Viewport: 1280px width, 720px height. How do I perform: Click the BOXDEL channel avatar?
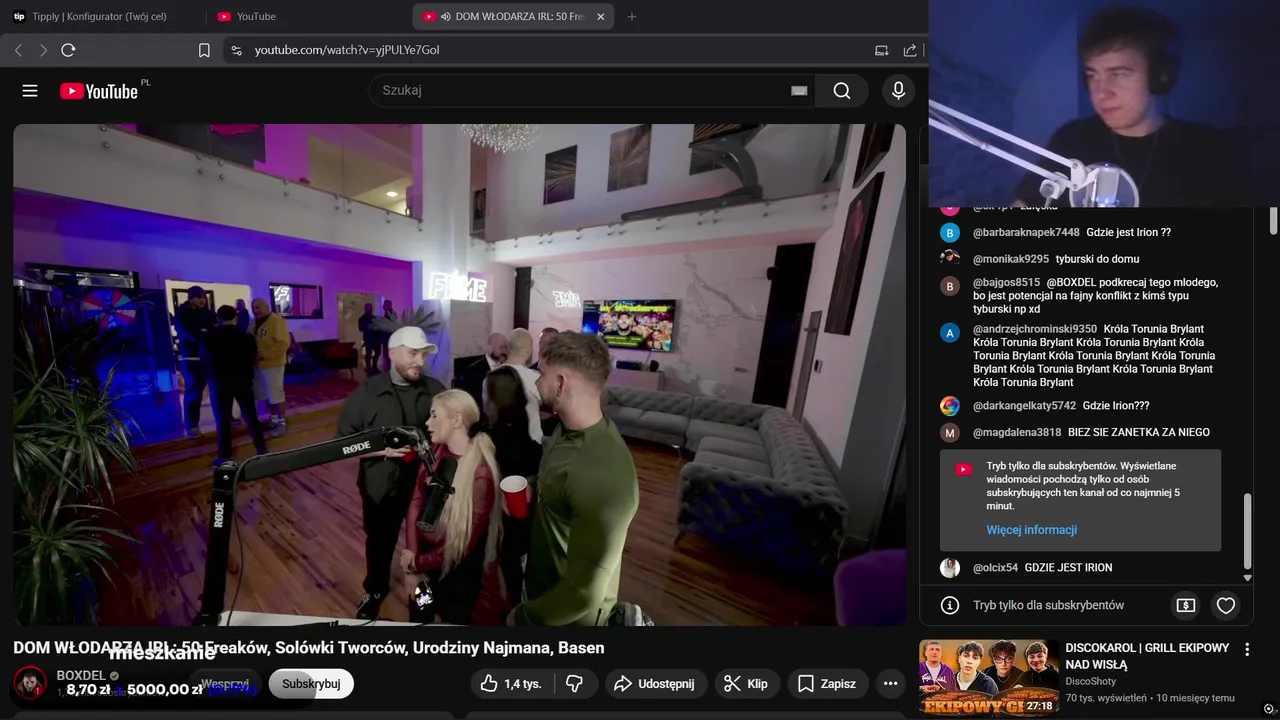pyautogui.click(x=30, y=683)
